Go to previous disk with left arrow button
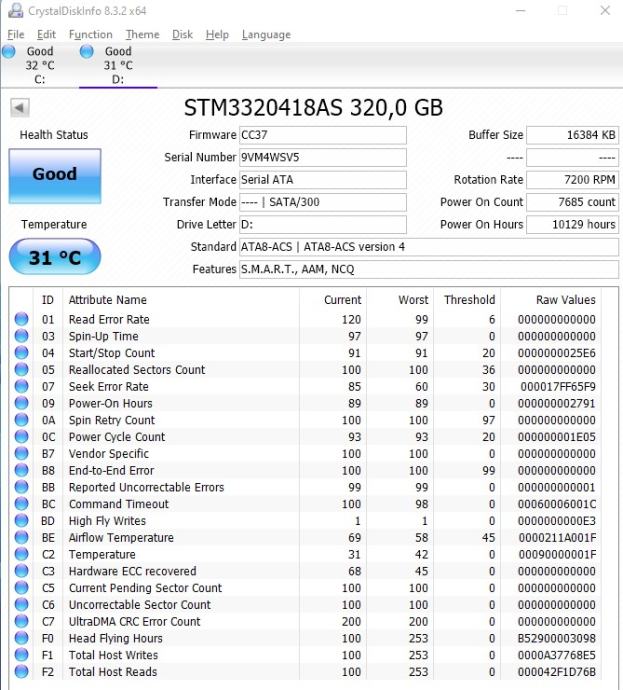 [20, 107]
